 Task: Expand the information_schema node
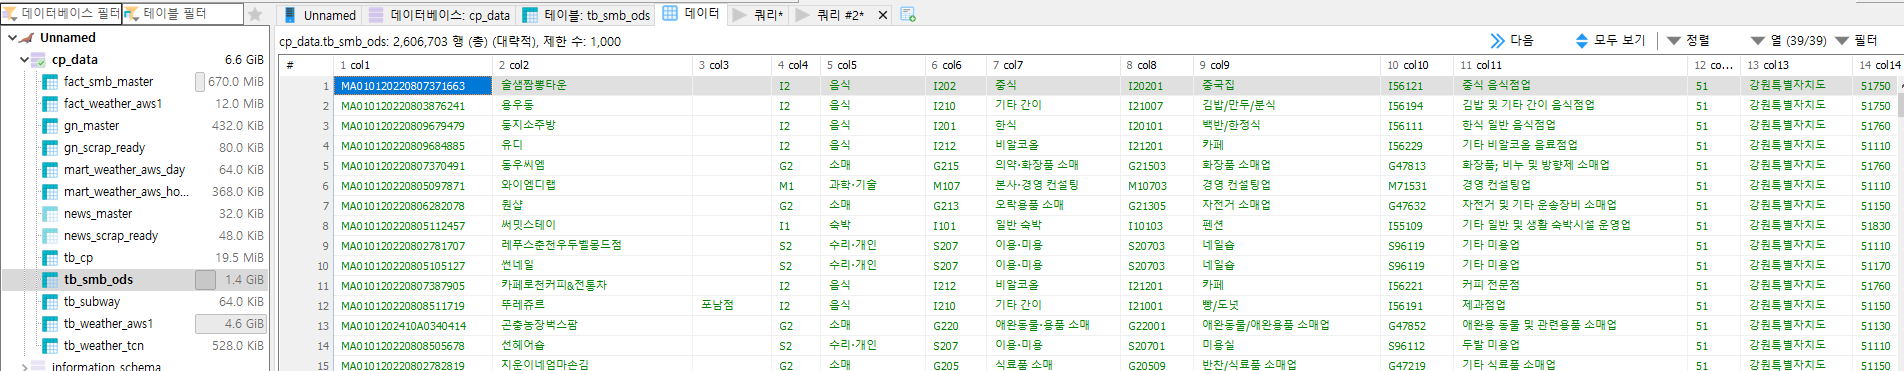point(24,367)
